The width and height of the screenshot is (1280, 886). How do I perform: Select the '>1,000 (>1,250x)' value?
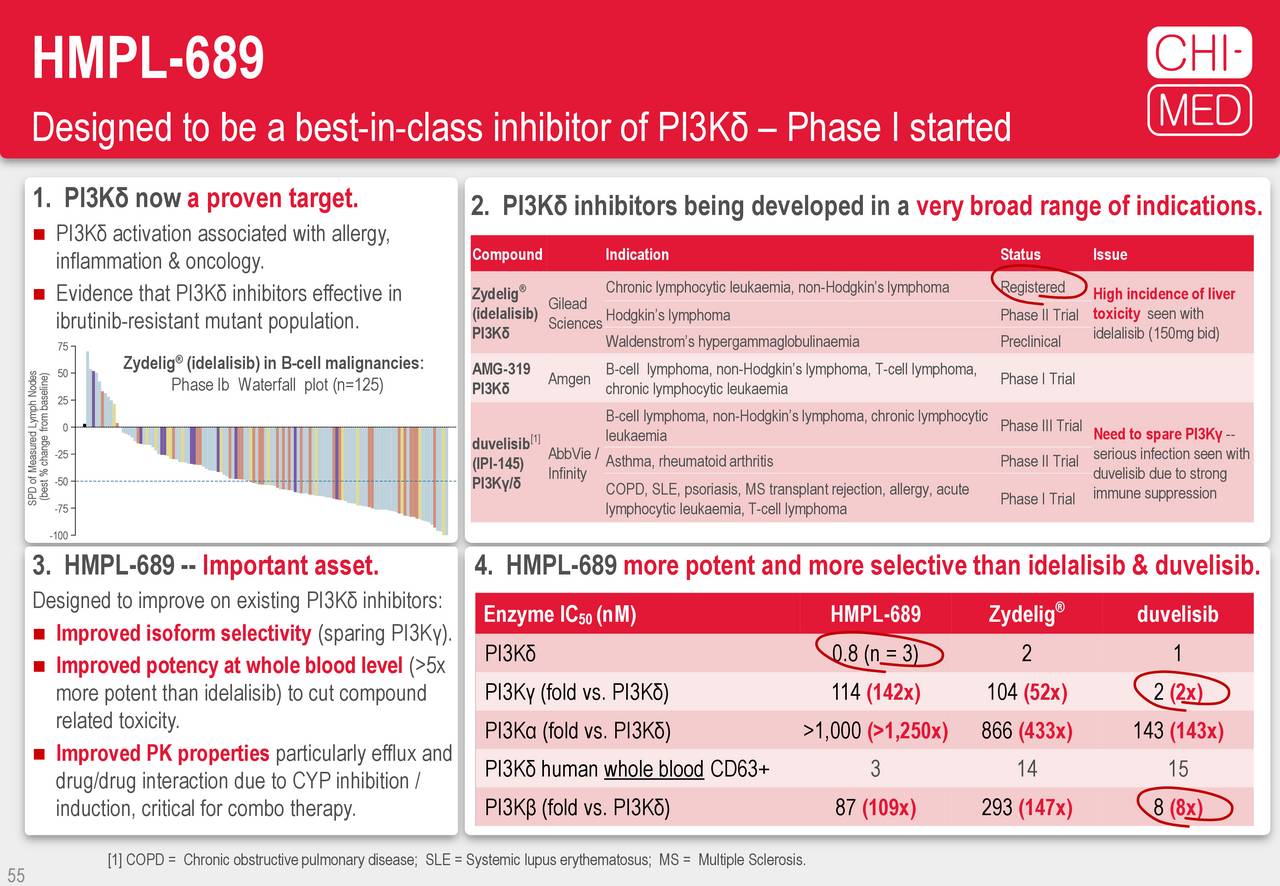click(875, 731)
